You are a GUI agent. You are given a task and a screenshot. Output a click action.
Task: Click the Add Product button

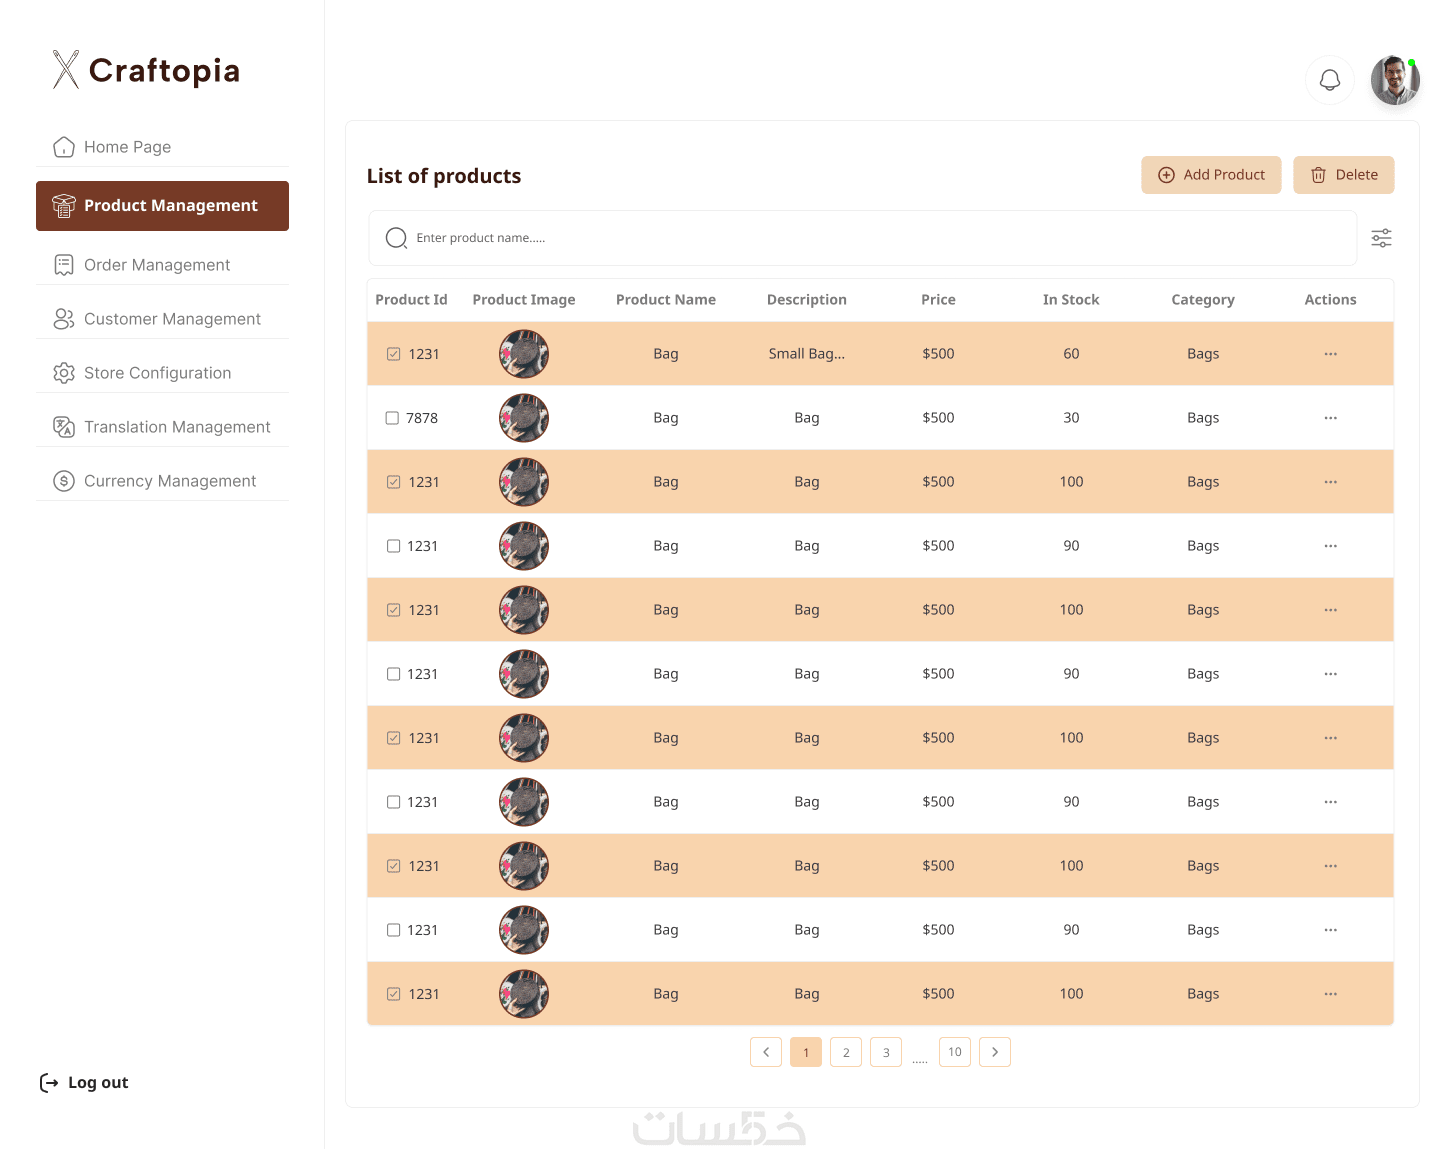coord(1211,175)
